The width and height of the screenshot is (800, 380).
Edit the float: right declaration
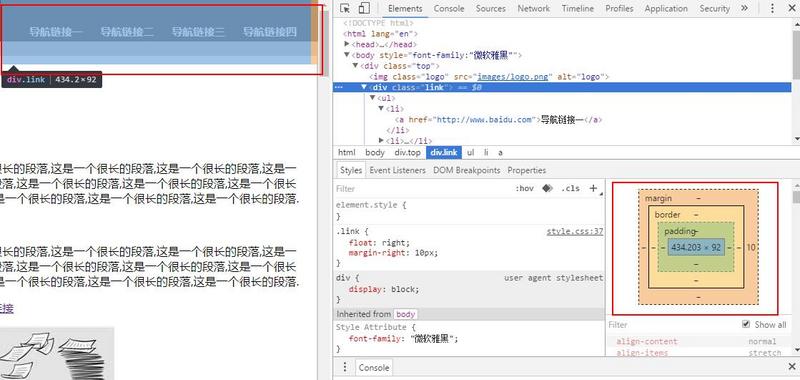[379, 243]
